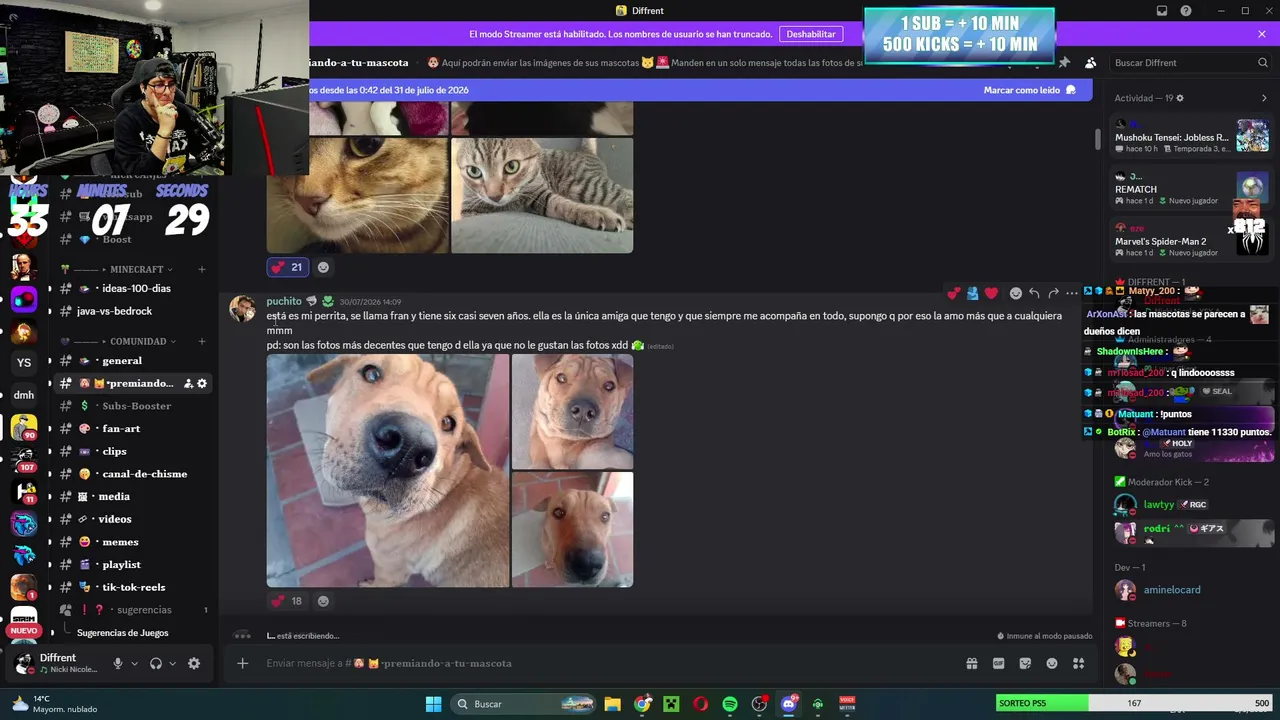The width and height of the screenshot is (1280, 720).
Task: Invite people to premiando channel
Action: (x=188, y=383)
